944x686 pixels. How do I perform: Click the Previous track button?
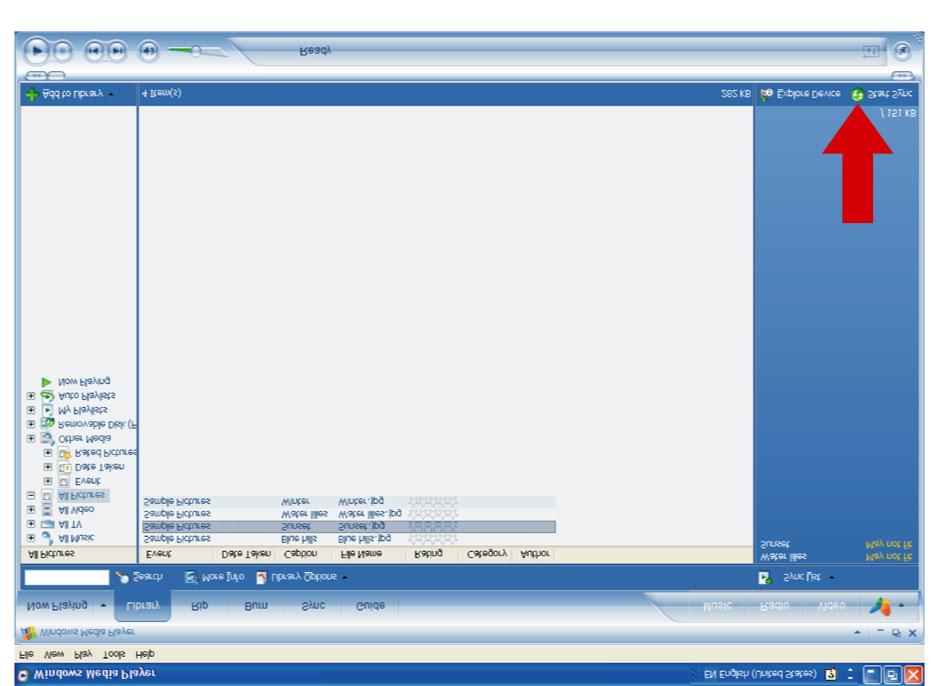tap(94, 51)
